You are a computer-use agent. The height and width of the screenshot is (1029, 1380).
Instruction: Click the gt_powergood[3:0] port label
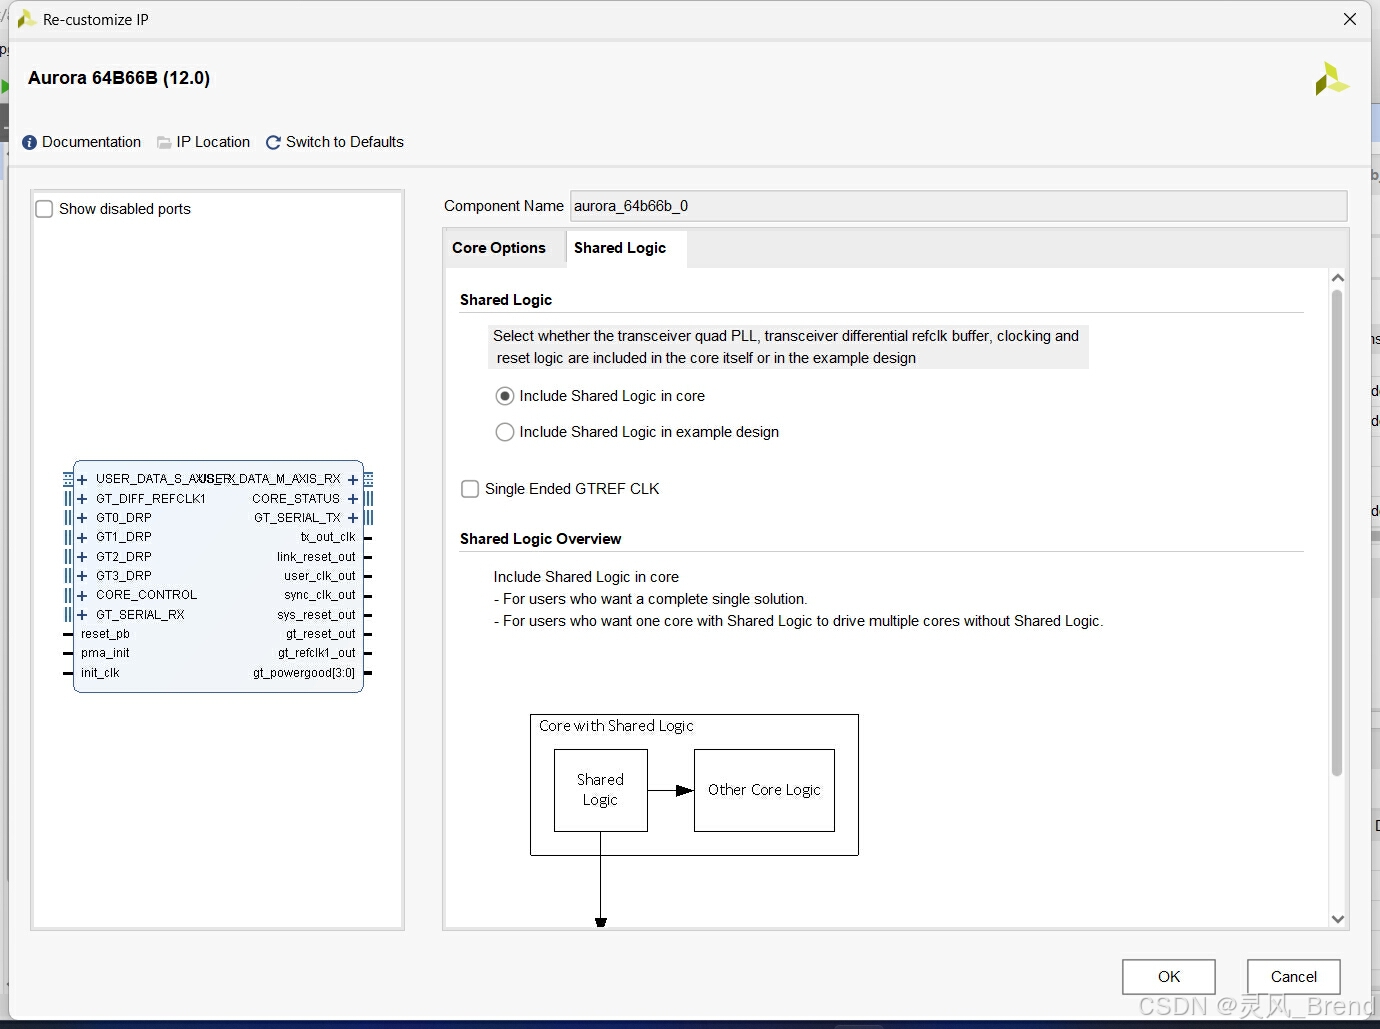click(304, 673)
